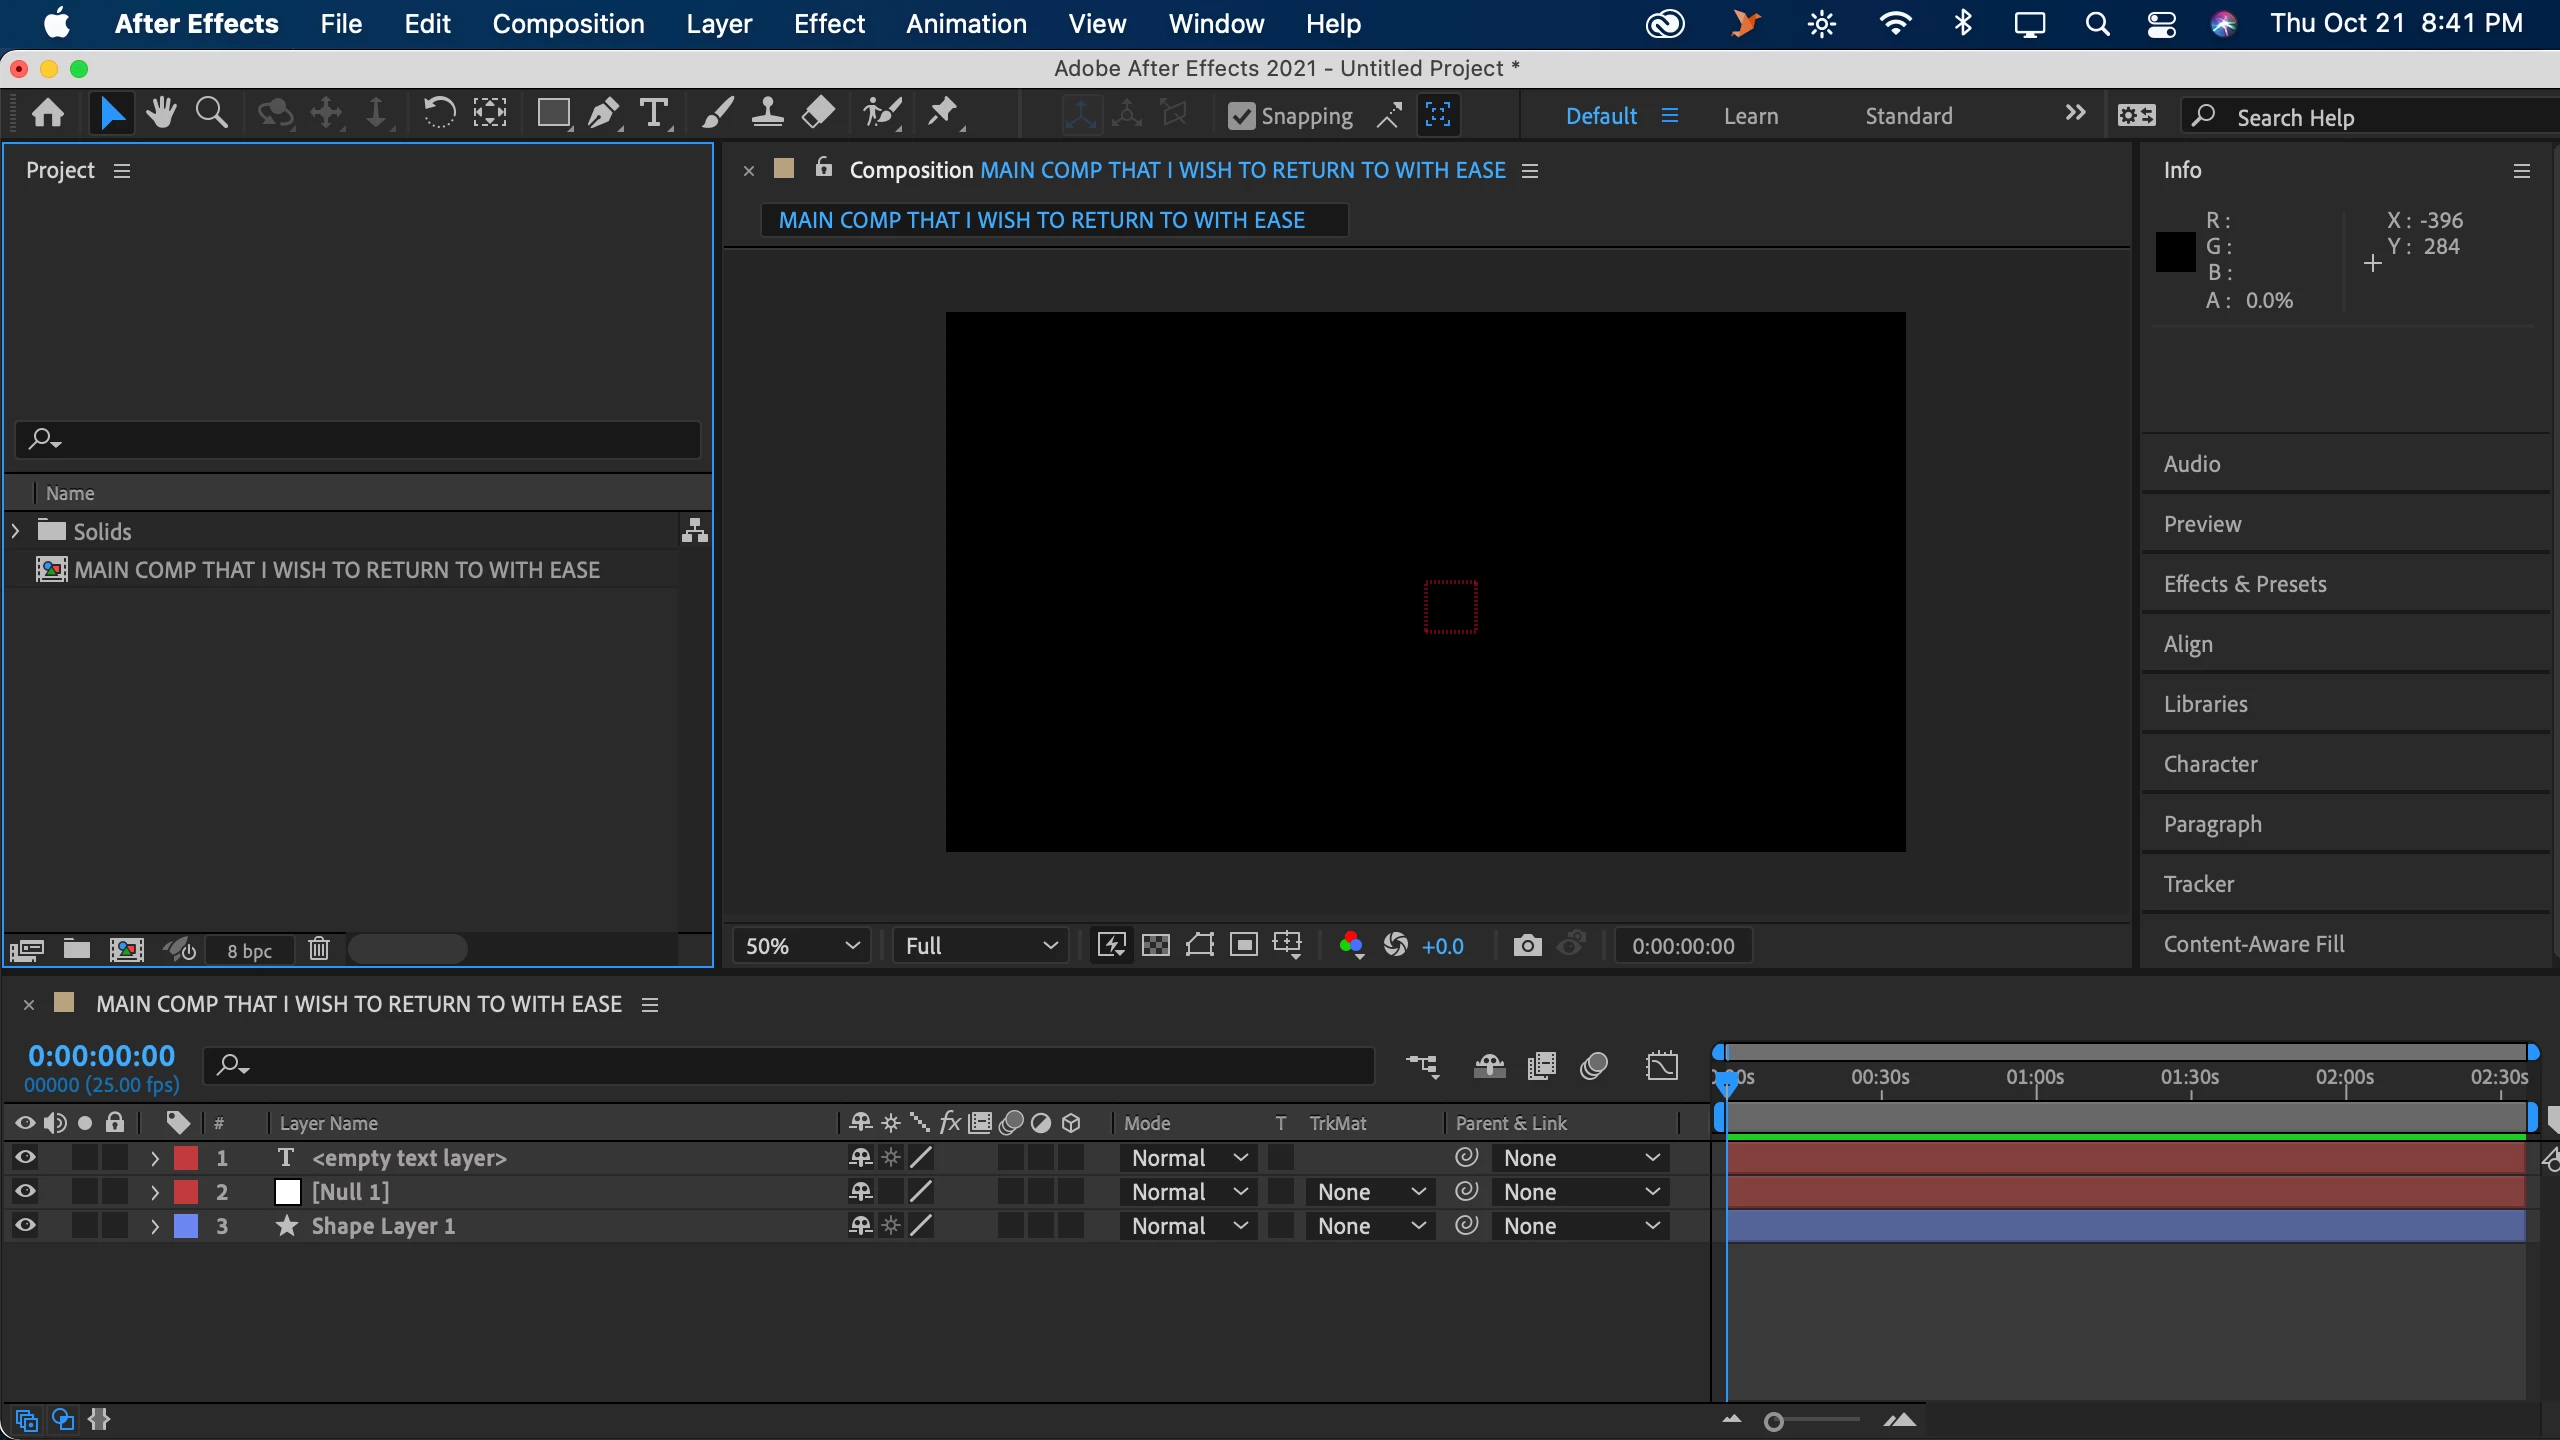Select the Eraser tool
Image resolution: width=2560 pixels, height=1440 pixels.
[818, 114]
